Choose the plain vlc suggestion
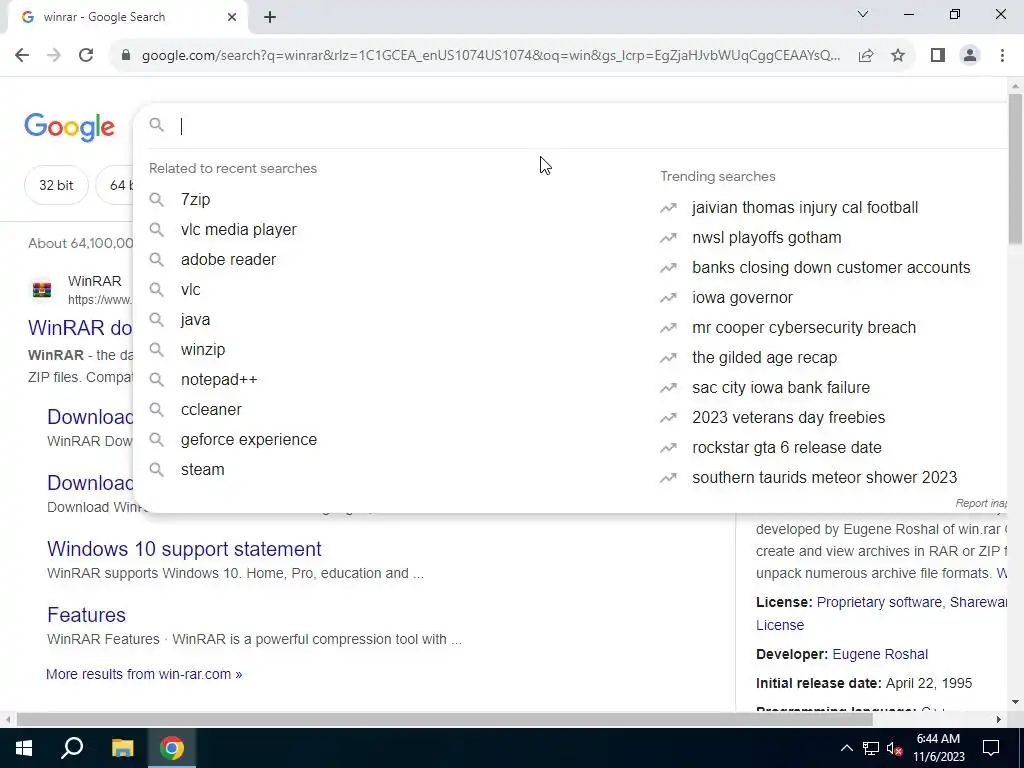The width and height of the screenshot is (1024, 768). click(x=191, y=290)
